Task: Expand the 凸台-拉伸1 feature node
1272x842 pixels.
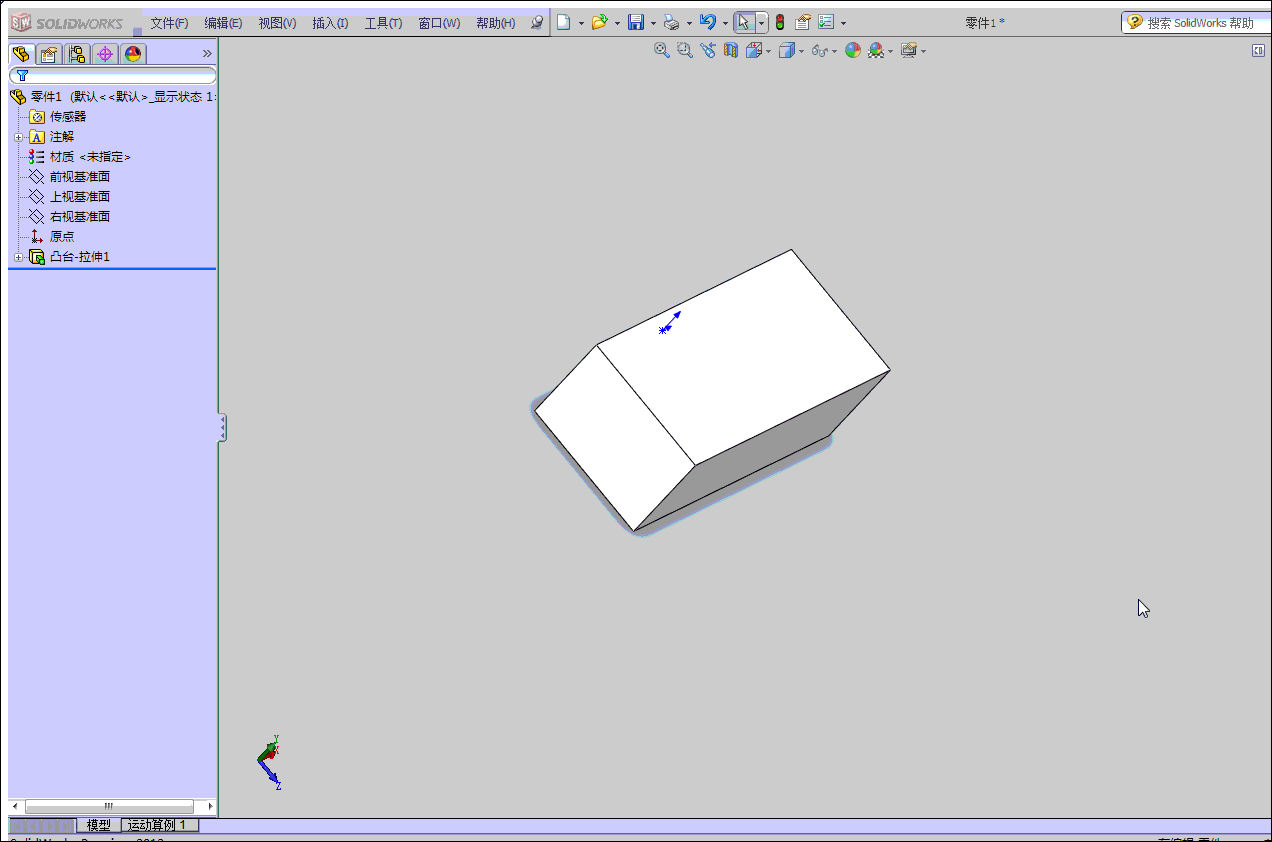Action: [18, 257]
